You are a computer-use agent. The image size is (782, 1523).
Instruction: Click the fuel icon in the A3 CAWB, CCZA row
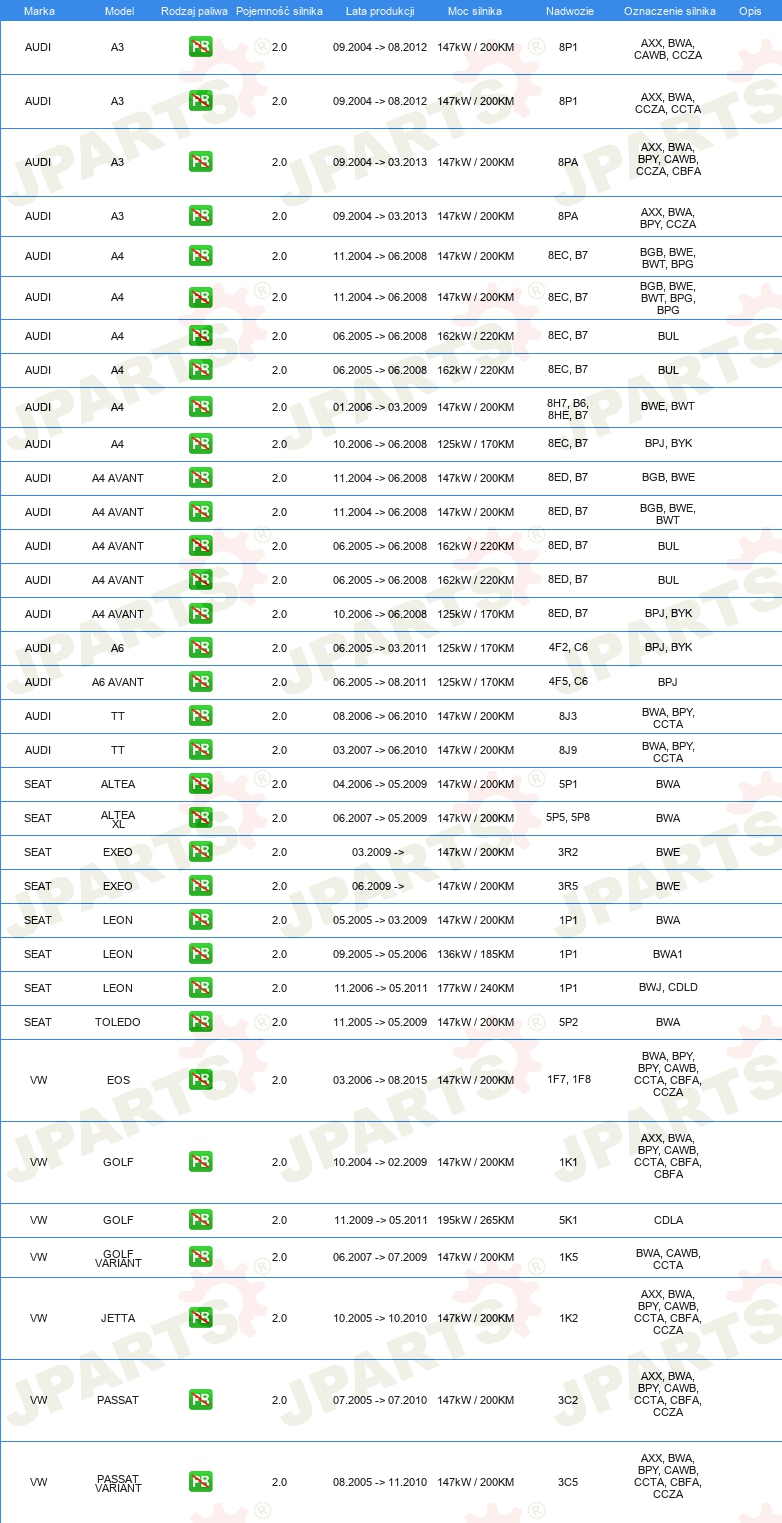200,48
